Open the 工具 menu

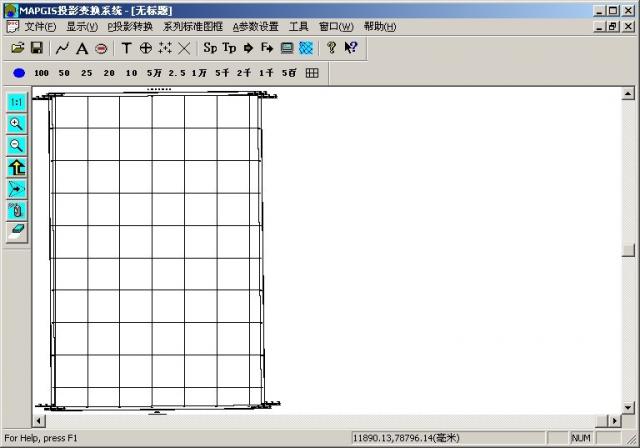point(298,27)
